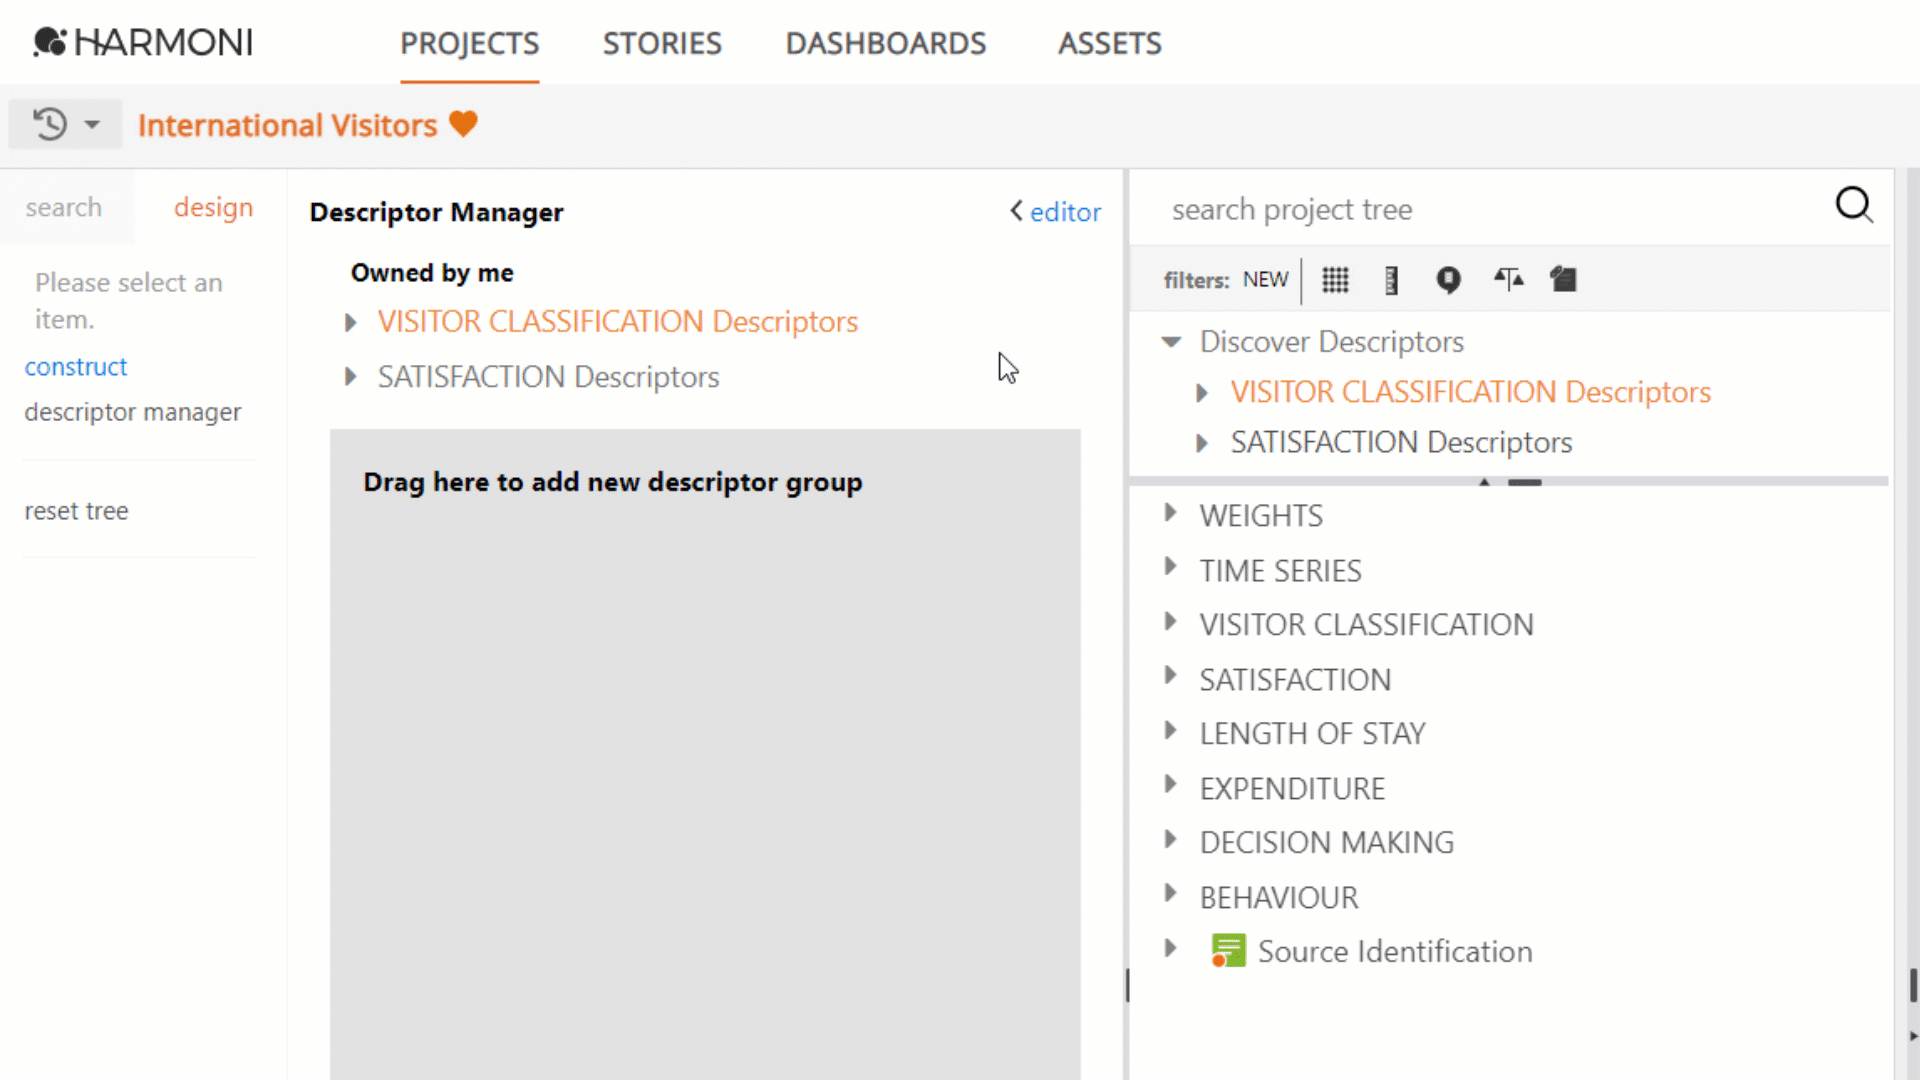Viewport: 1920px width, 1080px height.
Task: Click the construct link
Action: point(76,367)
